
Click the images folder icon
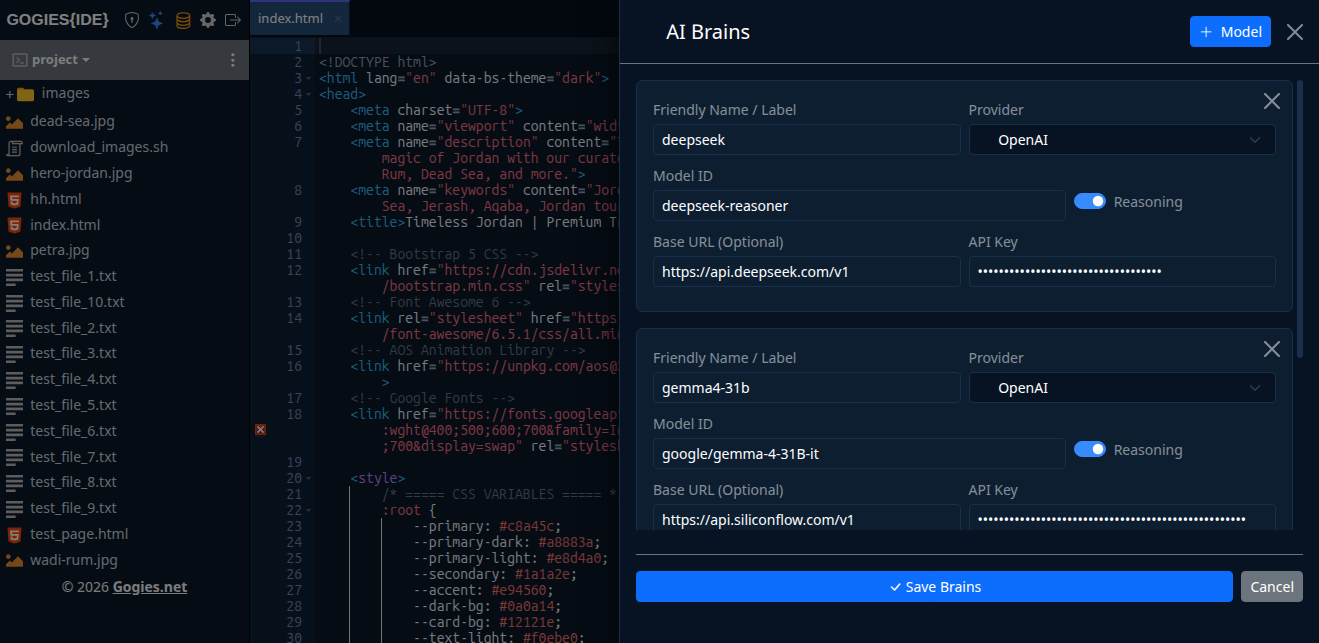(26, 94)
